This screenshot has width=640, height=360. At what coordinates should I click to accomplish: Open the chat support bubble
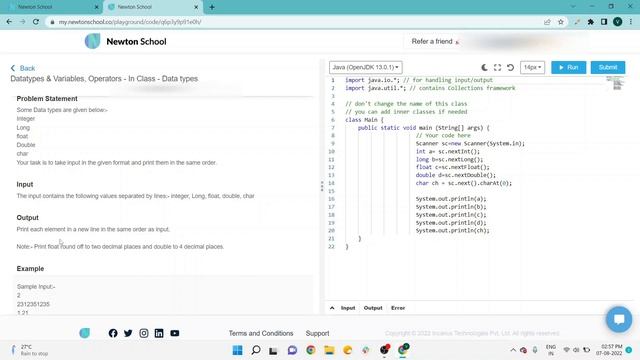pyautogui.click(x=619, y=319)
